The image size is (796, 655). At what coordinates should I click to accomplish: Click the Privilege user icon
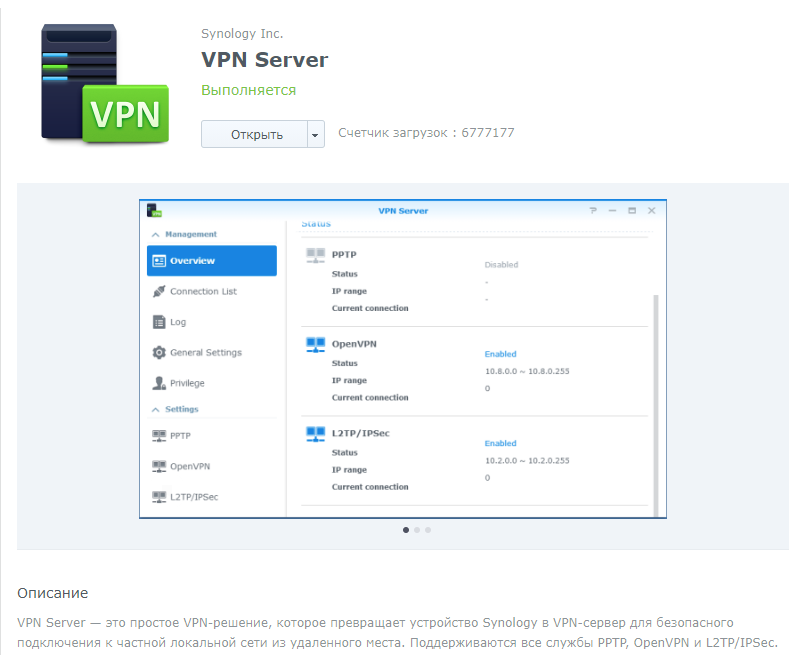pos(159,383)
